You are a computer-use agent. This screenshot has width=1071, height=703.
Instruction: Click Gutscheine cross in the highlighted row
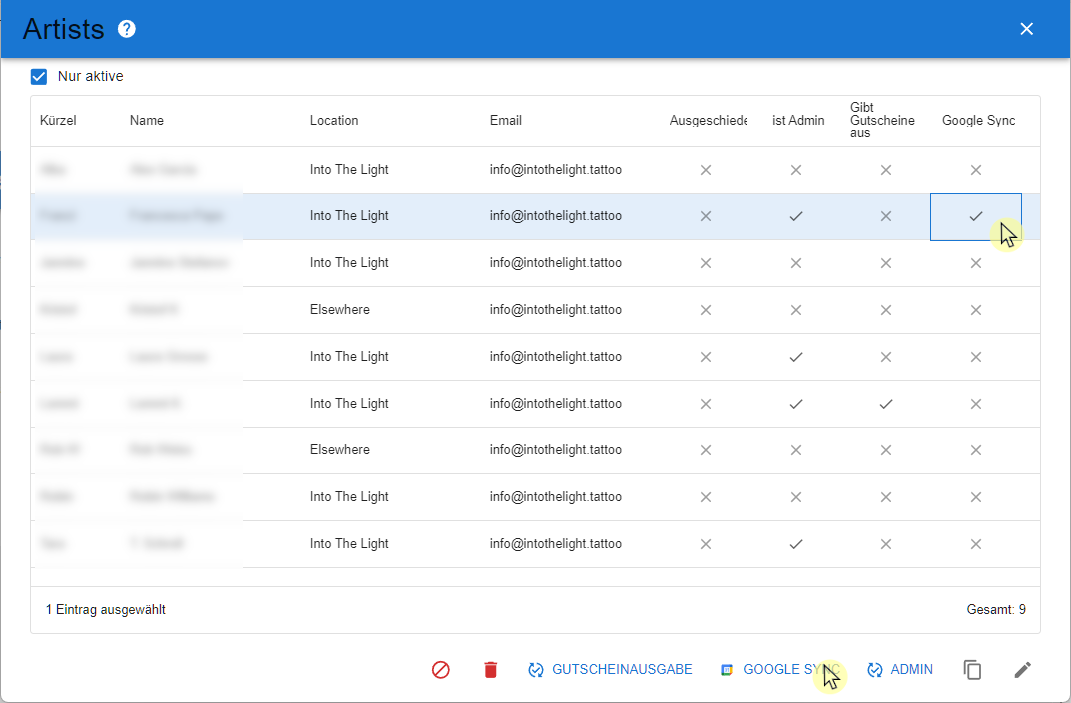coord(885,217)
